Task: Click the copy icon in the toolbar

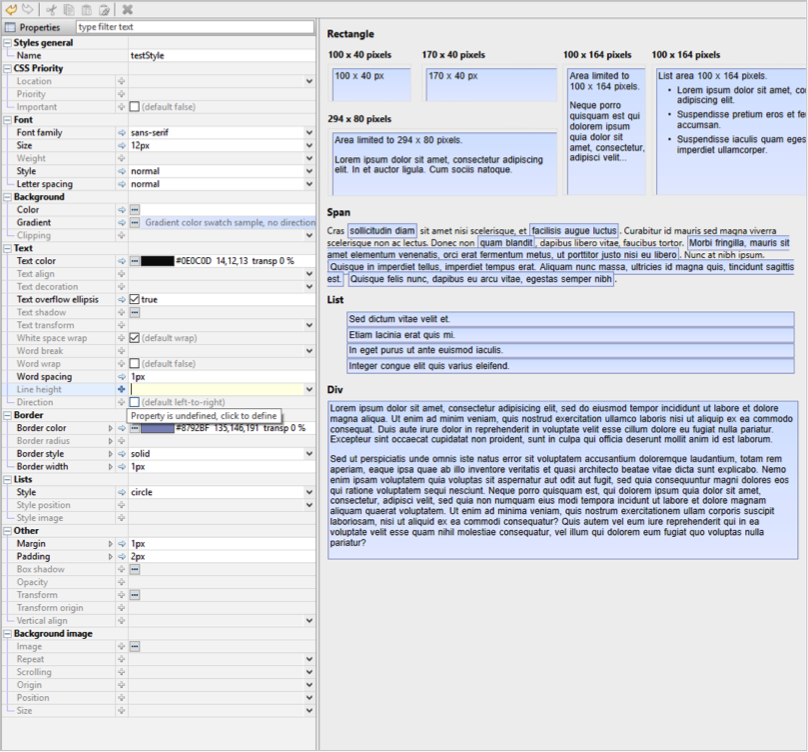Action: tap(69, 9)
